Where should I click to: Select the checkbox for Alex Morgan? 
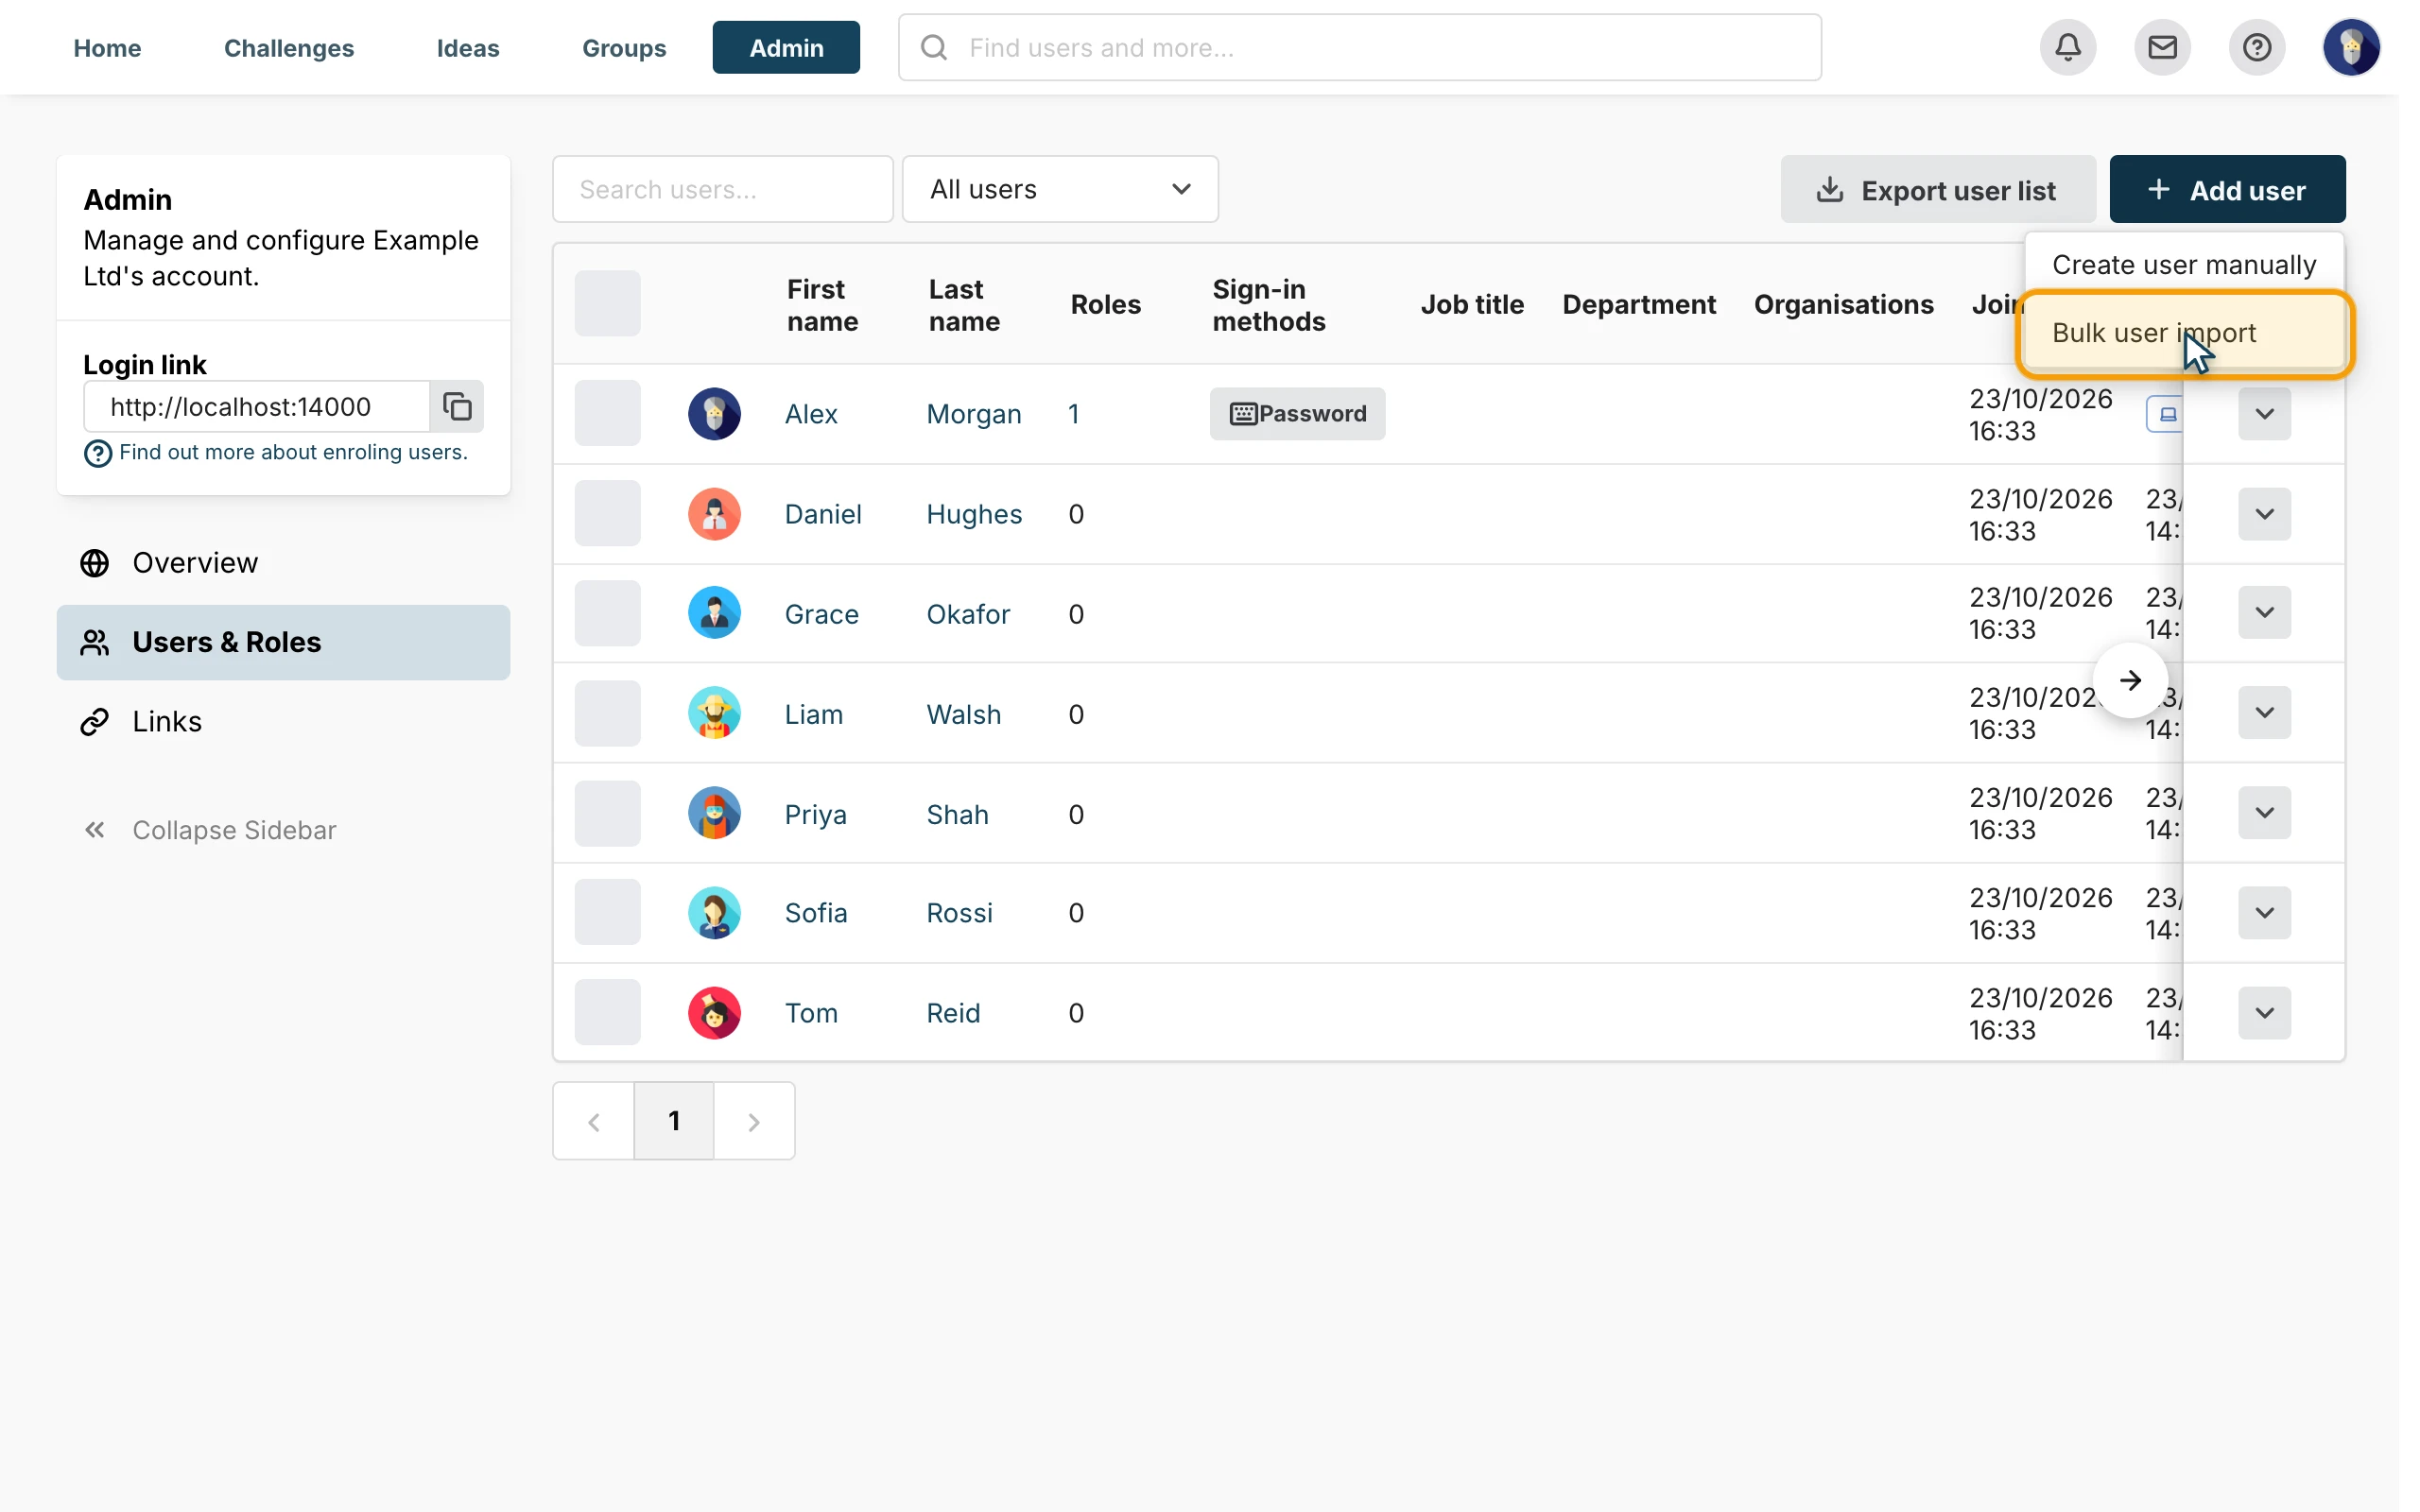point(607,413)
